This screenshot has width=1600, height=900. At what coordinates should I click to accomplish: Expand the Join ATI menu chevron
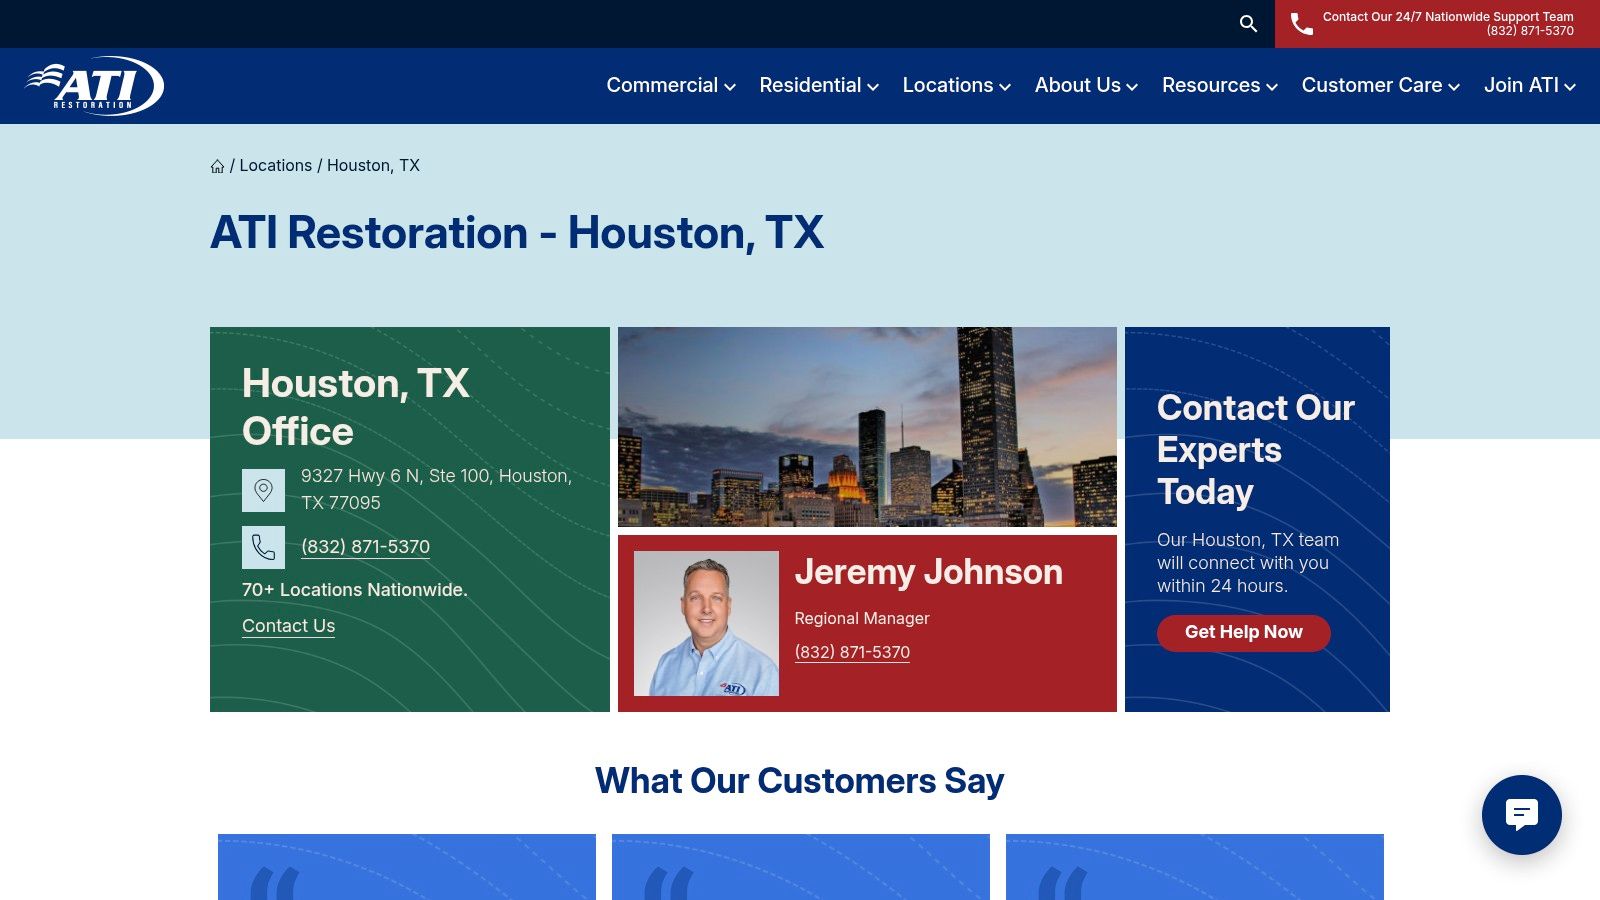(1570, 87)
